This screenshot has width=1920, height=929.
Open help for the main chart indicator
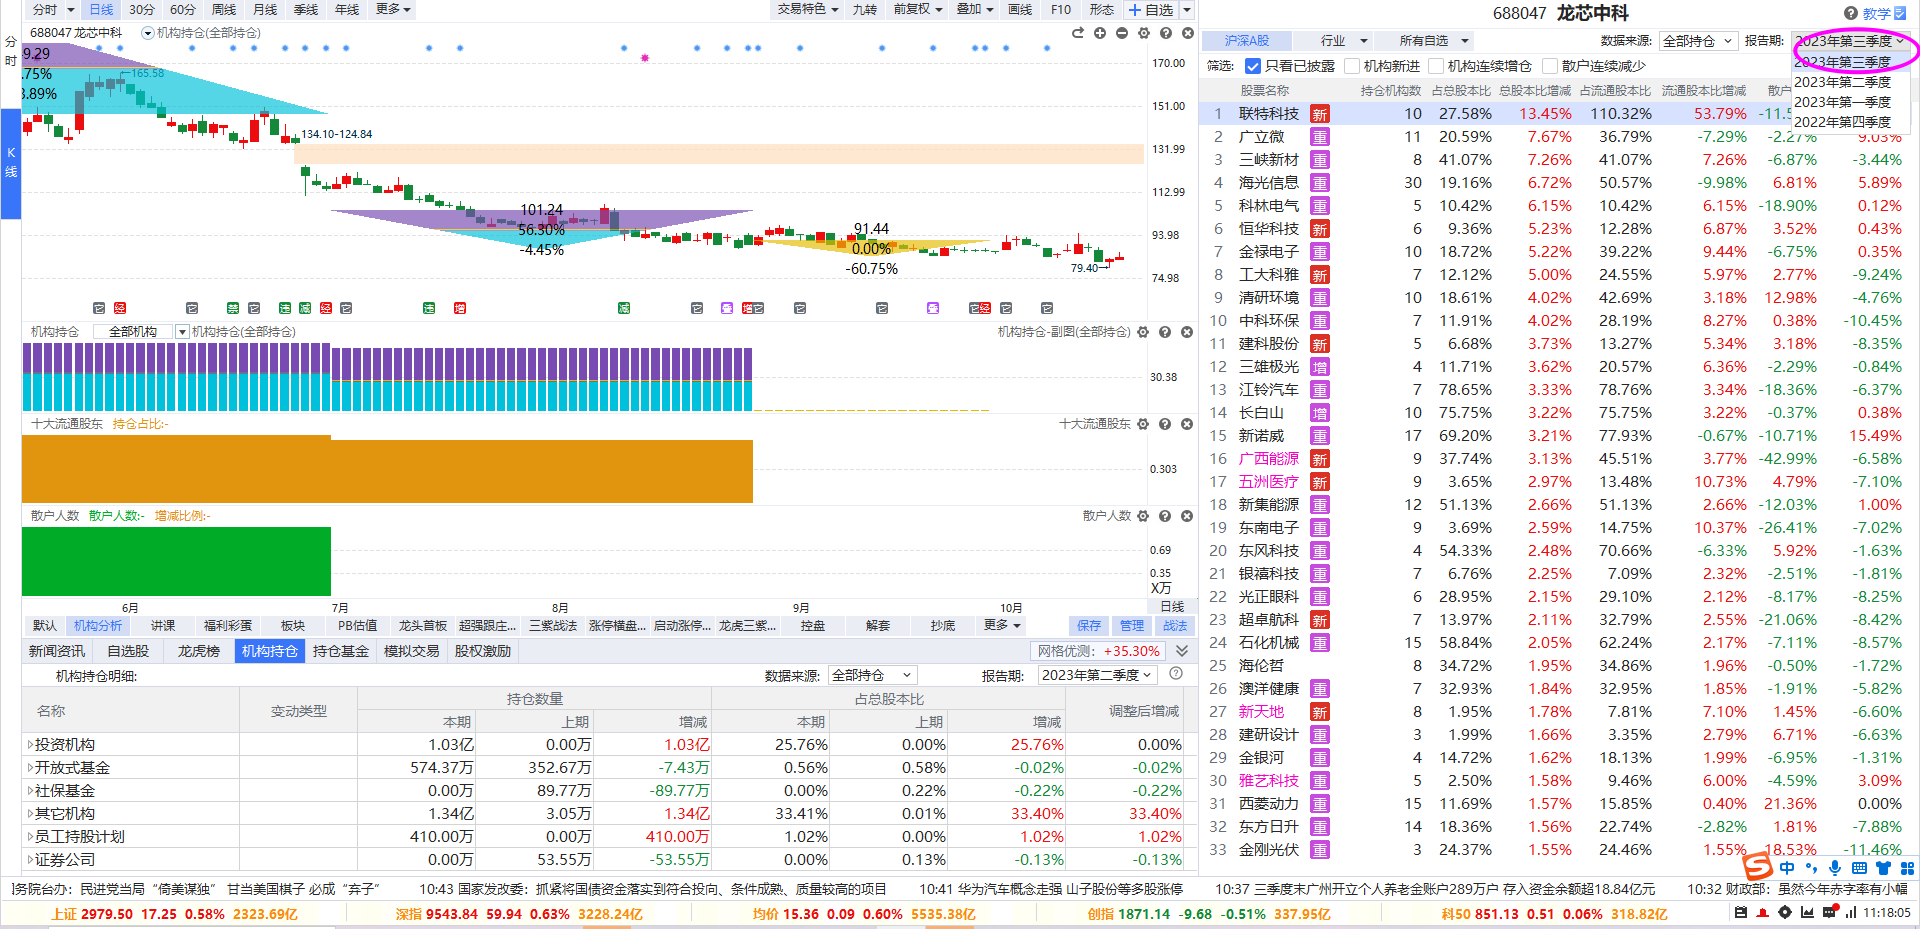pos(1166,33)
